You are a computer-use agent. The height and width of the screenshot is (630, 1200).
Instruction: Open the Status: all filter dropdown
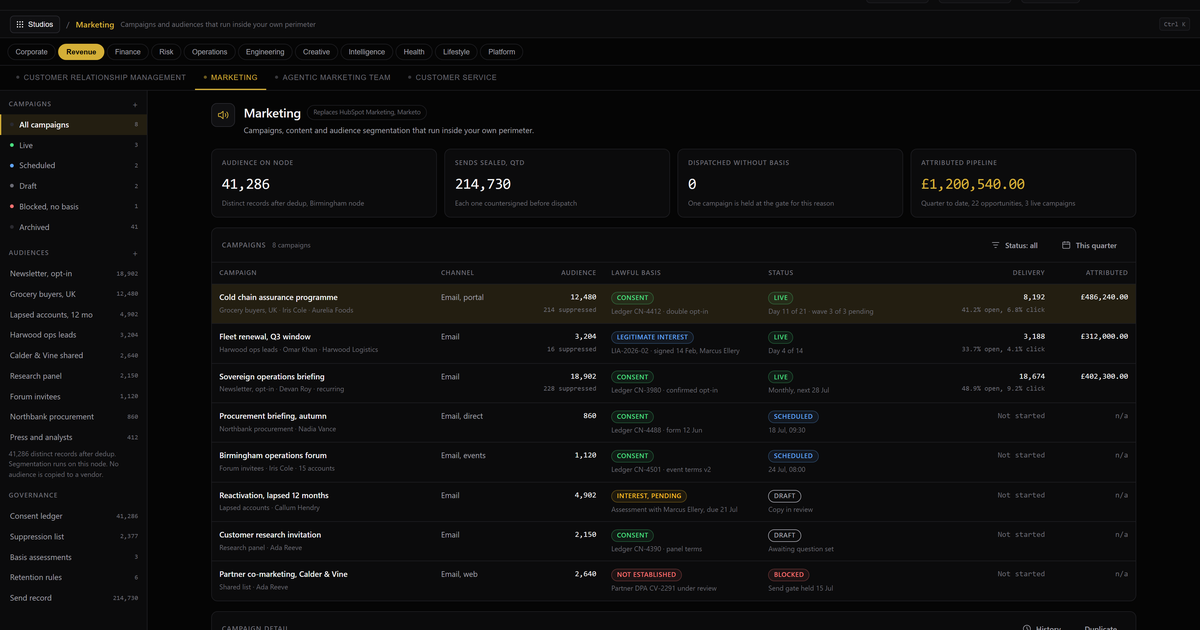point(1014,245)
